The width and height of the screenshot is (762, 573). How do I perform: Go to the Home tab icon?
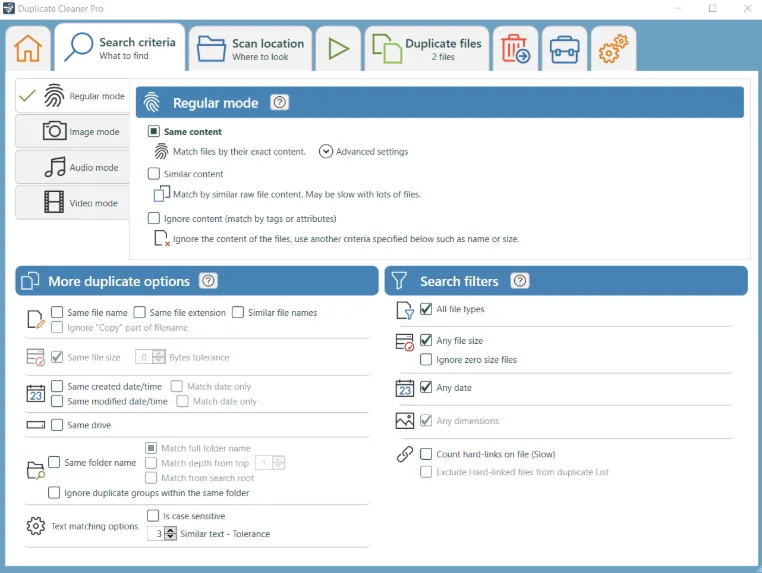(x=28, y=49)
